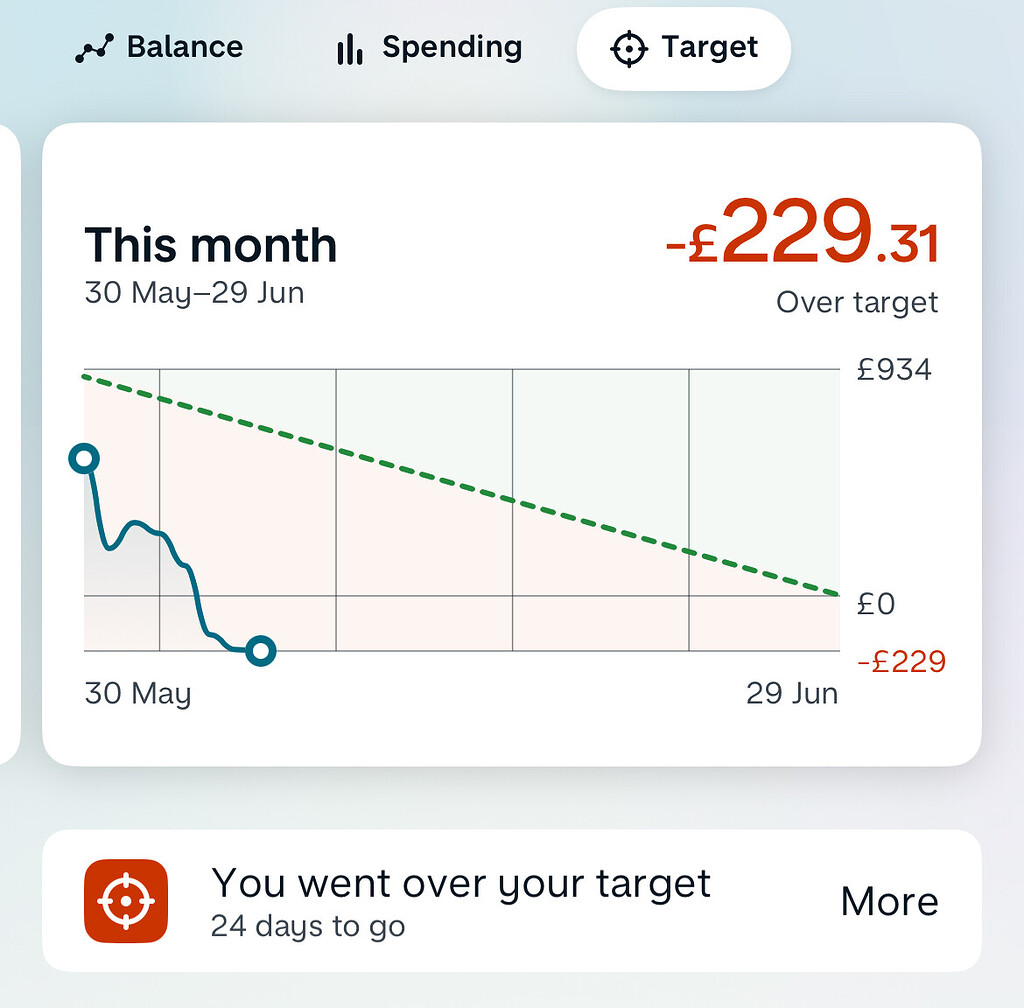Click the 24 days to go text
The height and width of the screenshot is (1008, 1024).
coord(305,927)
